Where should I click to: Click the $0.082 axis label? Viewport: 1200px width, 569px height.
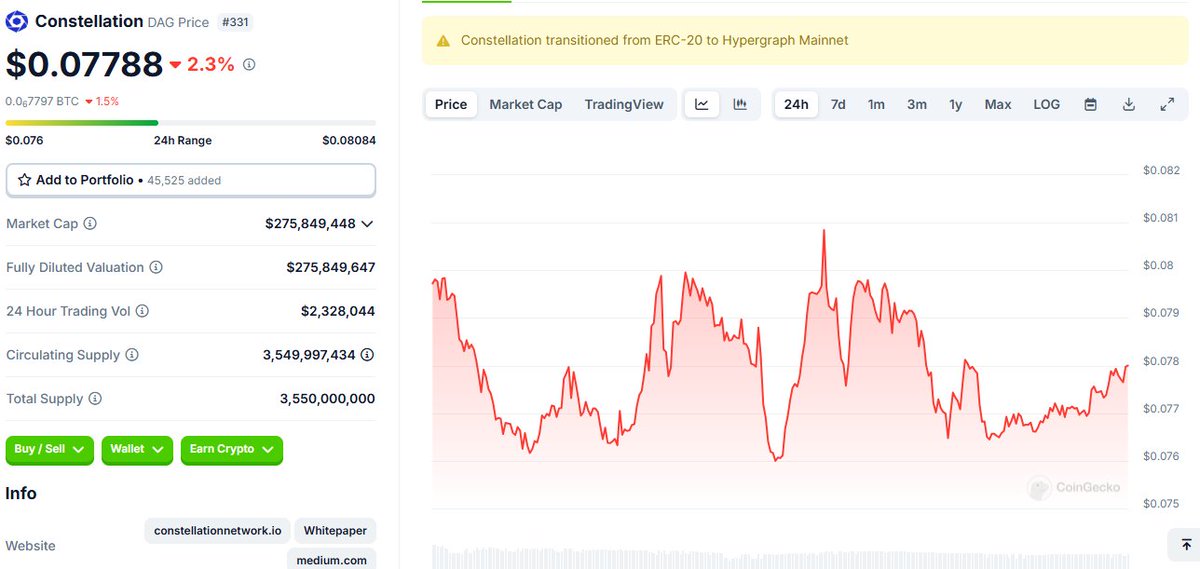(1162, 171)
